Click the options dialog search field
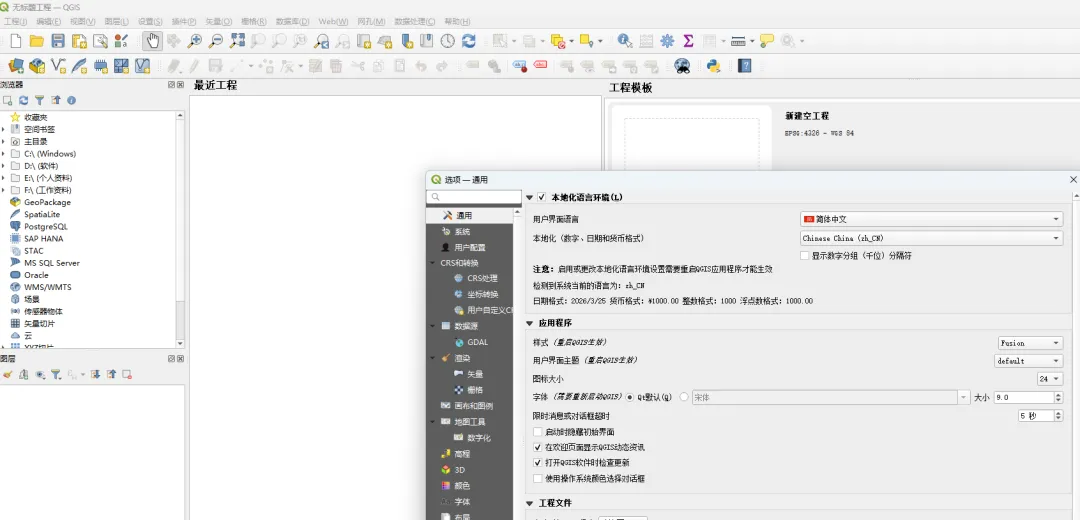This screenshot has width=1080, height=520. [475, 198]
